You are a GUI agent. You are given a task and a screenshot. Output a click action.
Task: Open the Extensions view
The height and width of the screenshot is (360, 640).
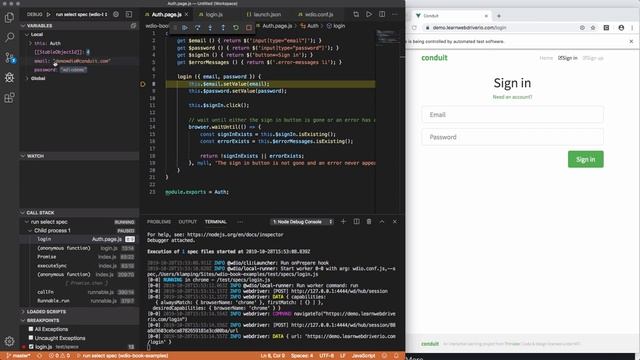9,98
